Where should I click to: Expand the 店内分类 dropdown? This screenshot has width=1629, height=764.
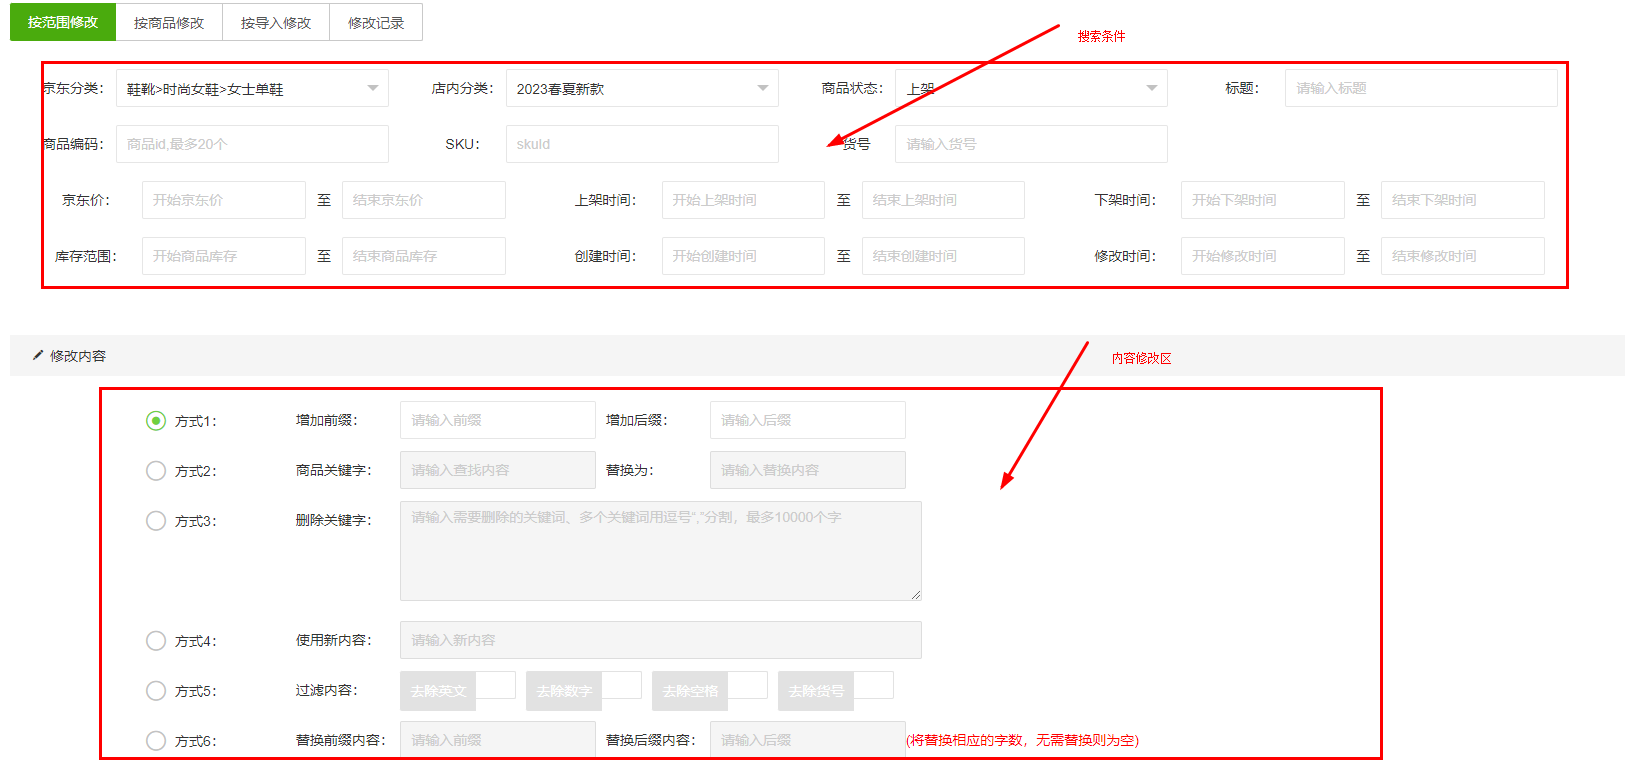(x=762, y=88)
